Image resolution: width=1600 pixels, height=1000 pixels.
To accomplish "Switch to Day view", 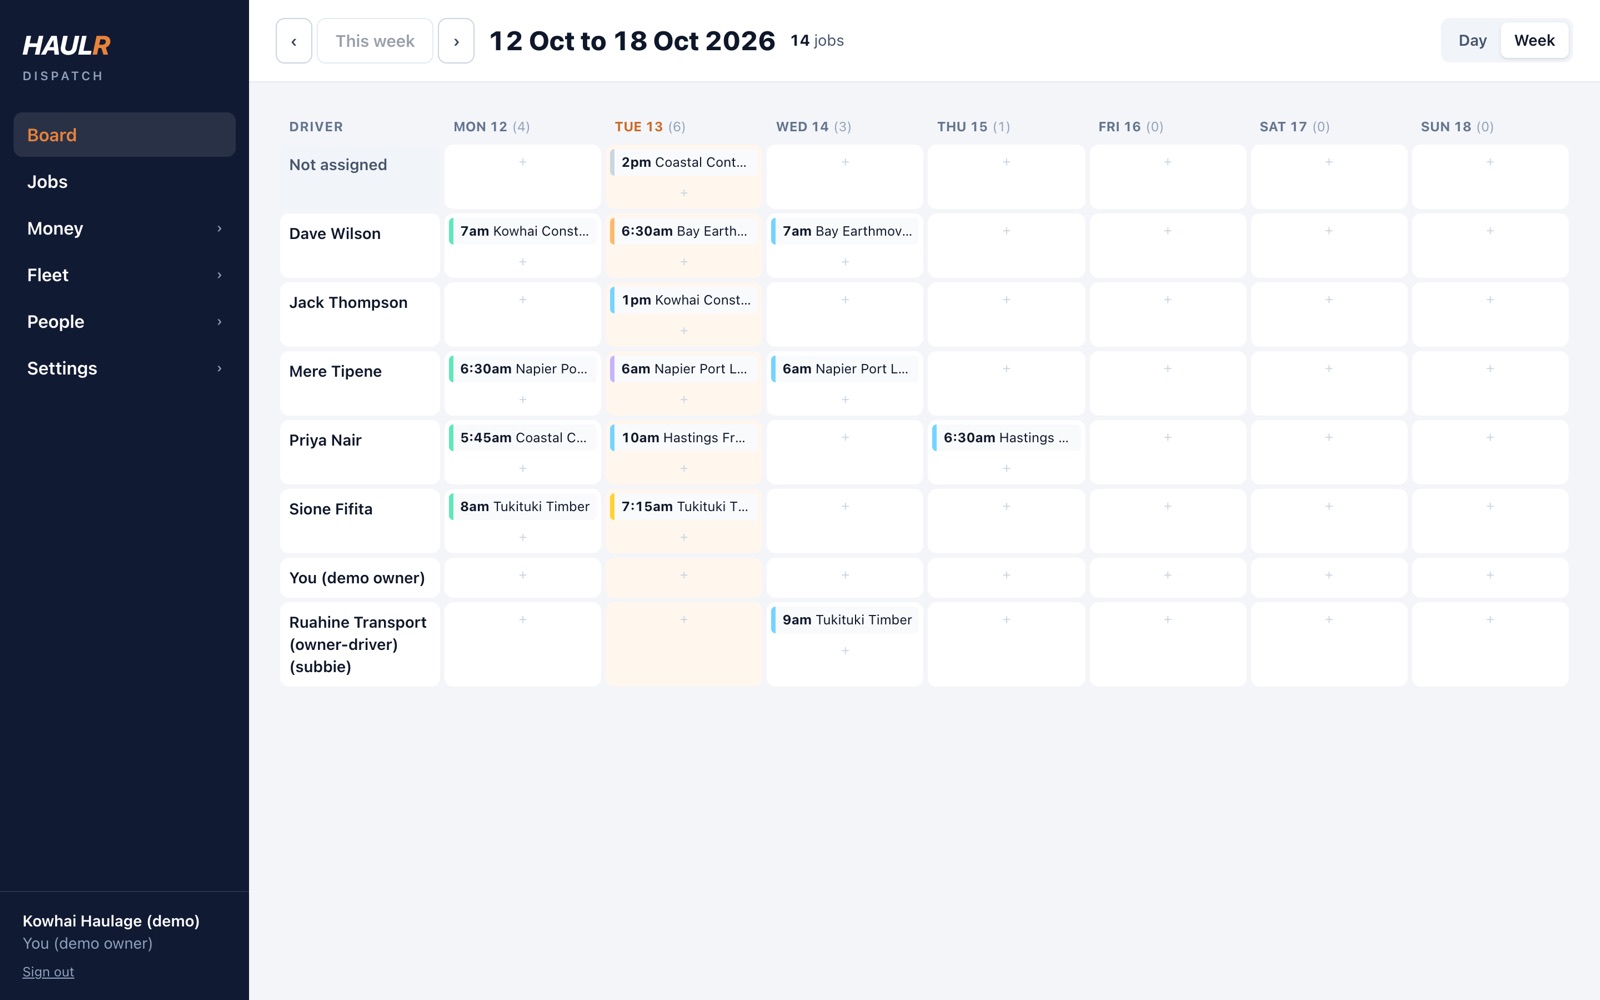I will pos(1472,41).
